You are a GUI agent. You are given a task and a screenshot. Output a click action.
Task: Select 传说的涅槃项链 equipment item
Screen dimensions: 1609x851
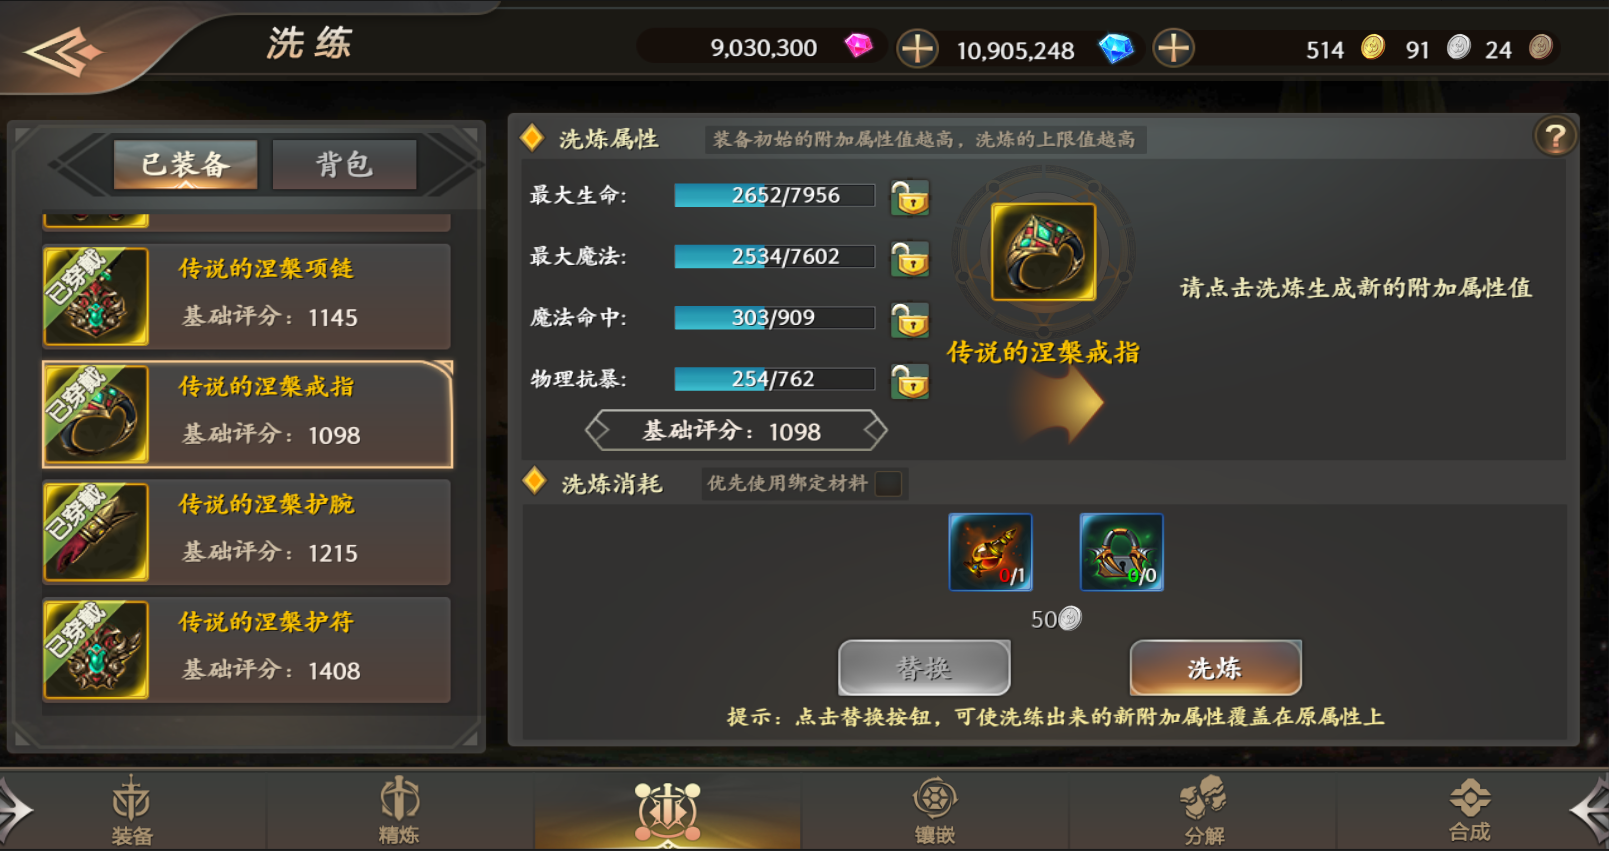pos(246,296)
